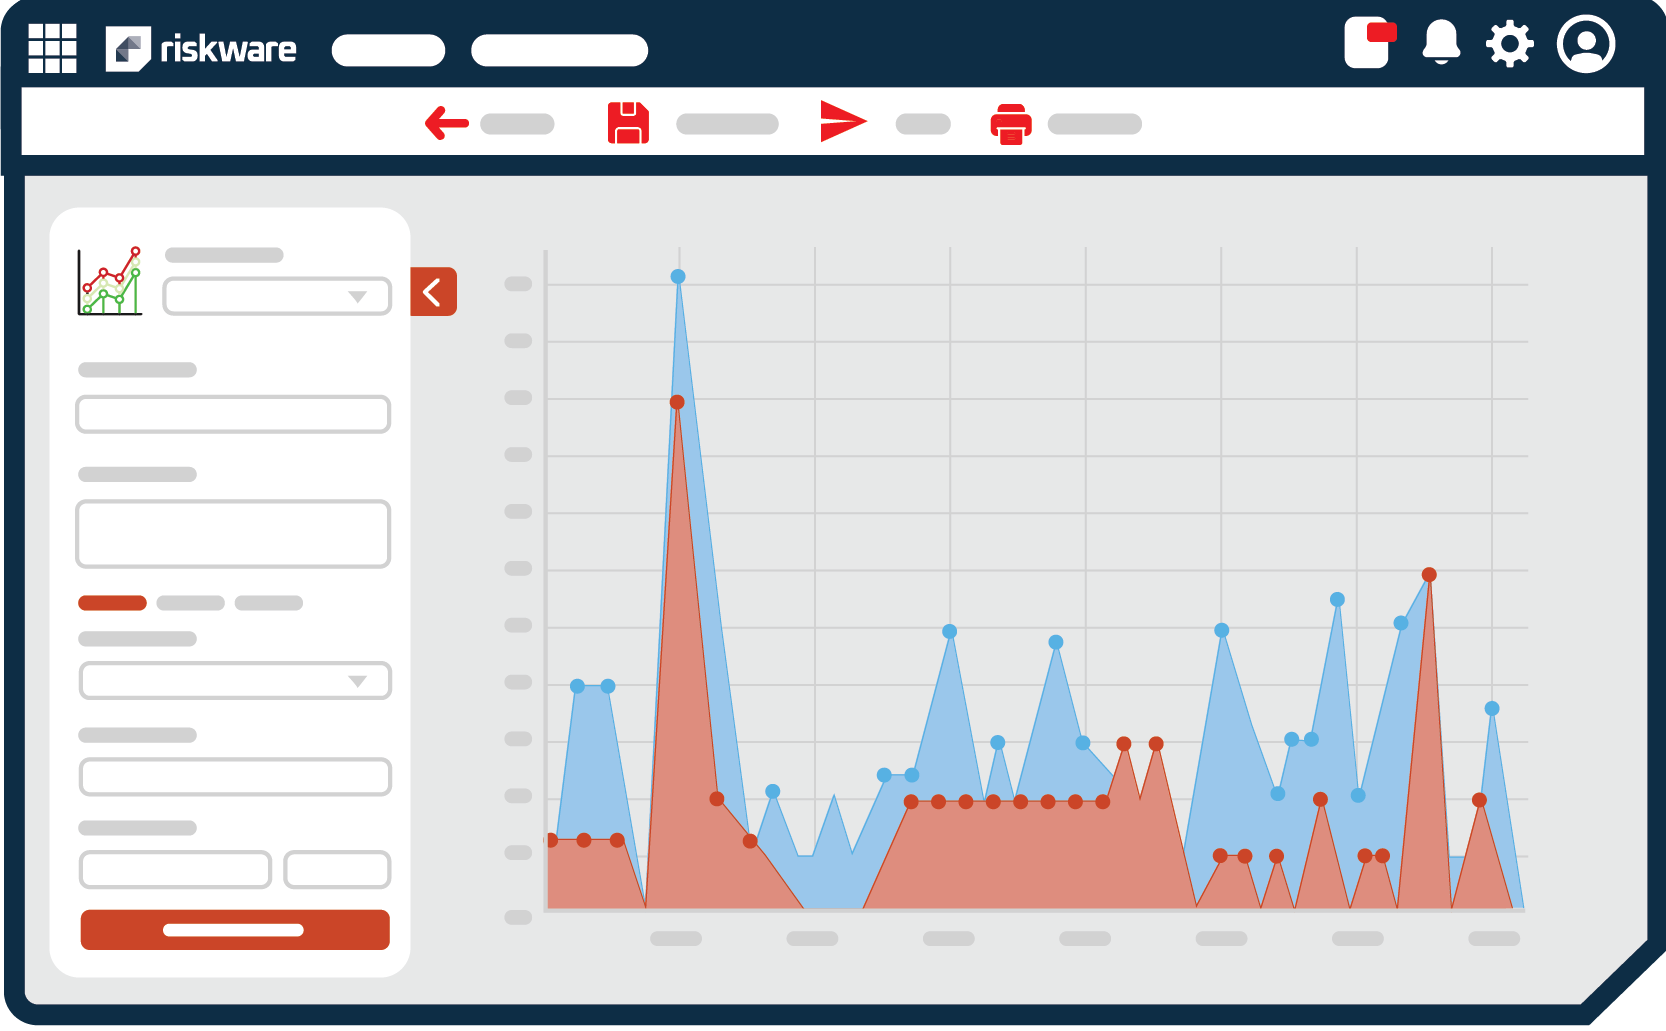The image size is (1666, 1031).
Task: Click the red paper plane send icon
Action: 842,122
